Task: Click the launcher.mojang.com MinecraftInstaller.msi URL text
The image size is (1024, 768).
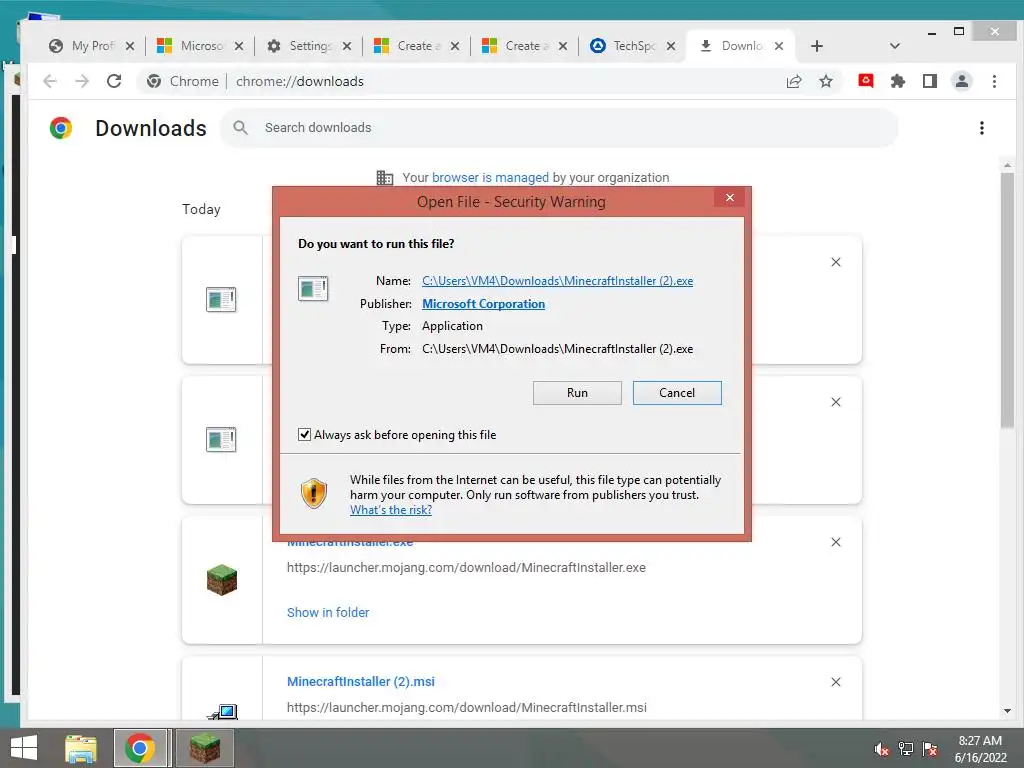Action: pos(467,707)
